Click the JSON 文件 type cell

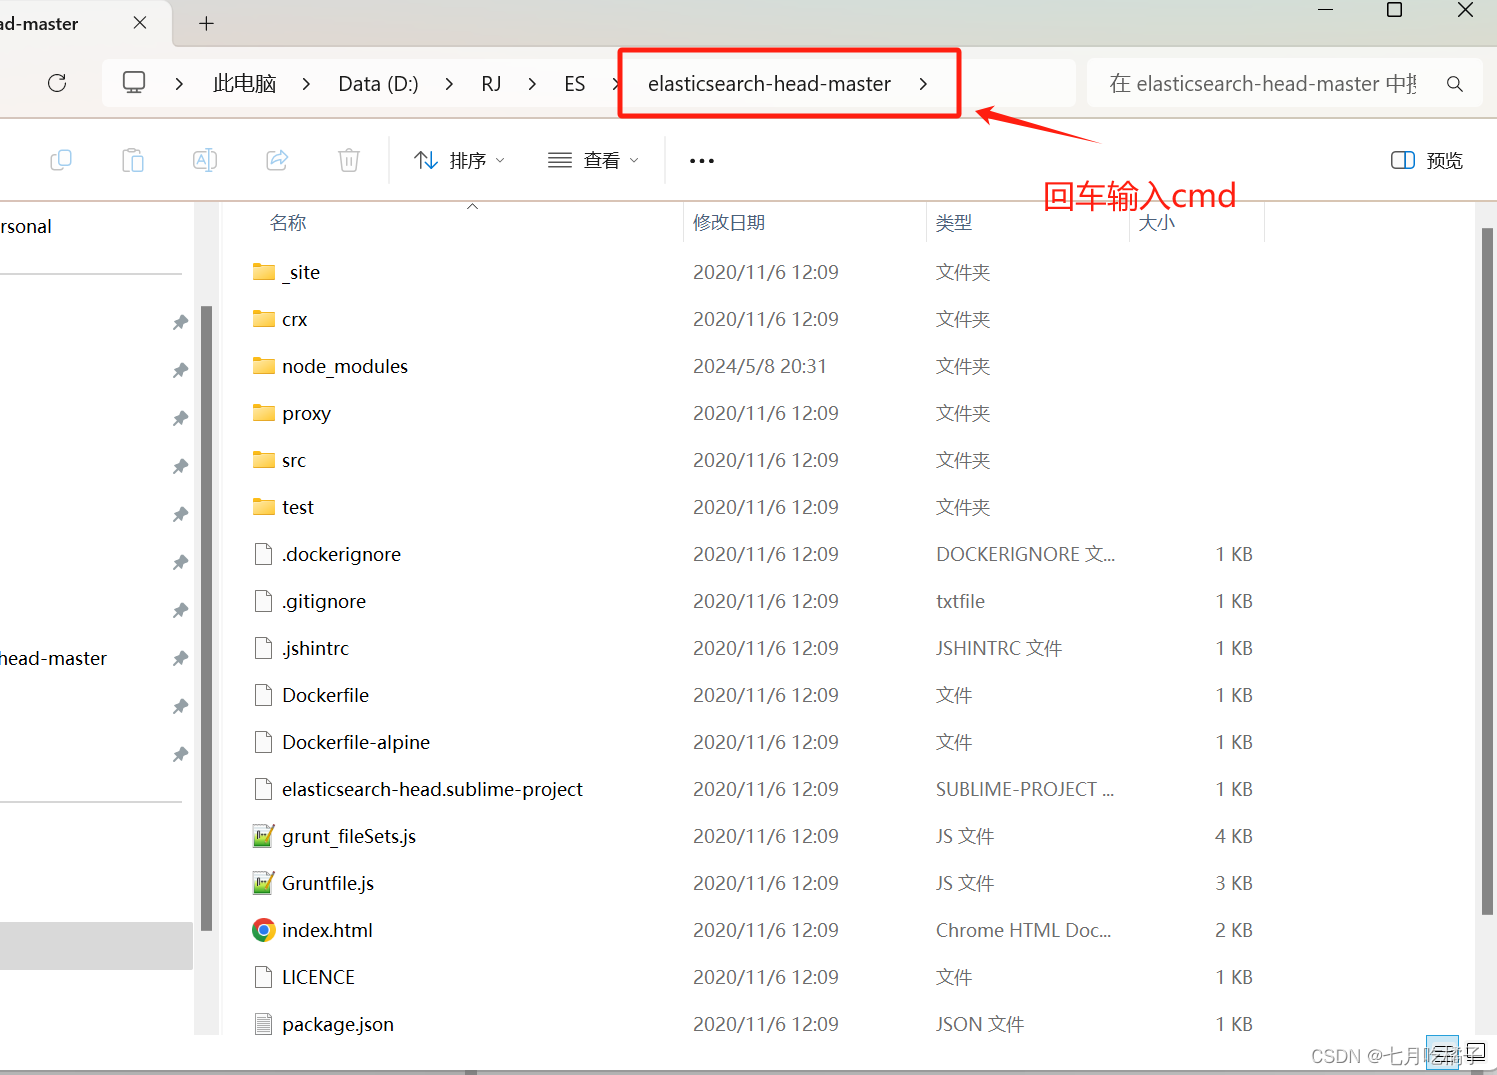[980, 1024]
